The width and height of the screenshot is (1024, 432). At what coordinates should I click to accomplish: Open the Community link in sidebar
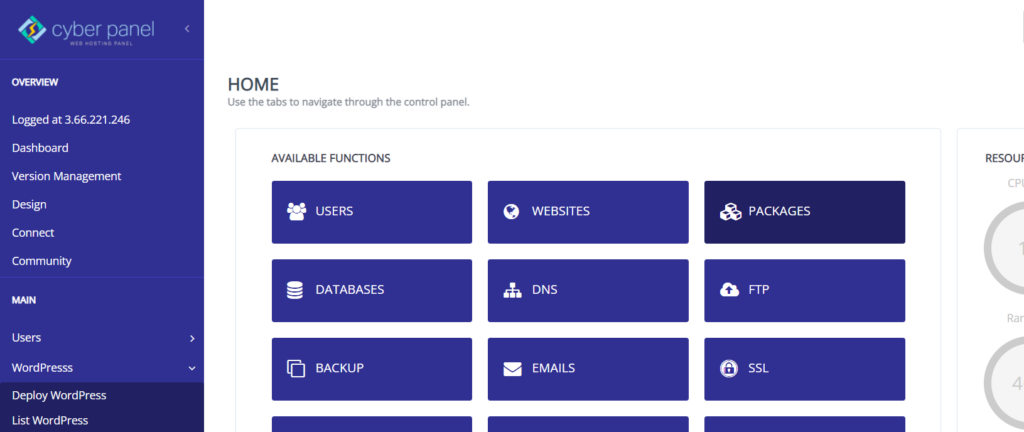click(x=42, y=261)
